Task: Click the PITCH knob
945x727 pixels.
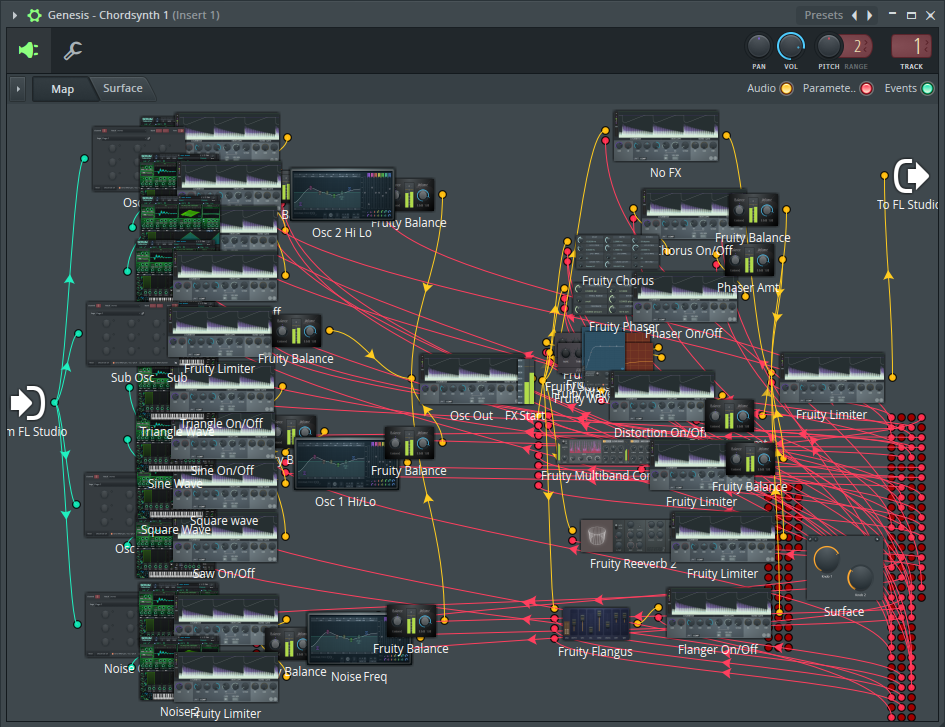Action: point(829,46)
